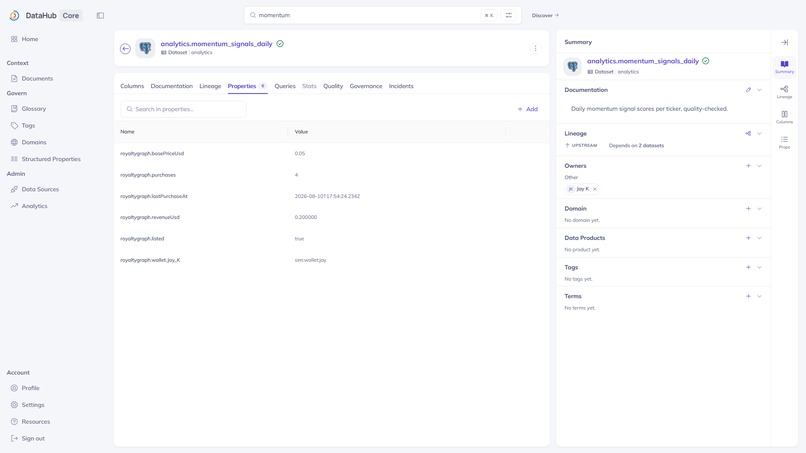Image resolution: width=806 pixels, height=453 pixels.
Task: Click the analytics breadcrumb under dataset title
Action: coord(202,52)
